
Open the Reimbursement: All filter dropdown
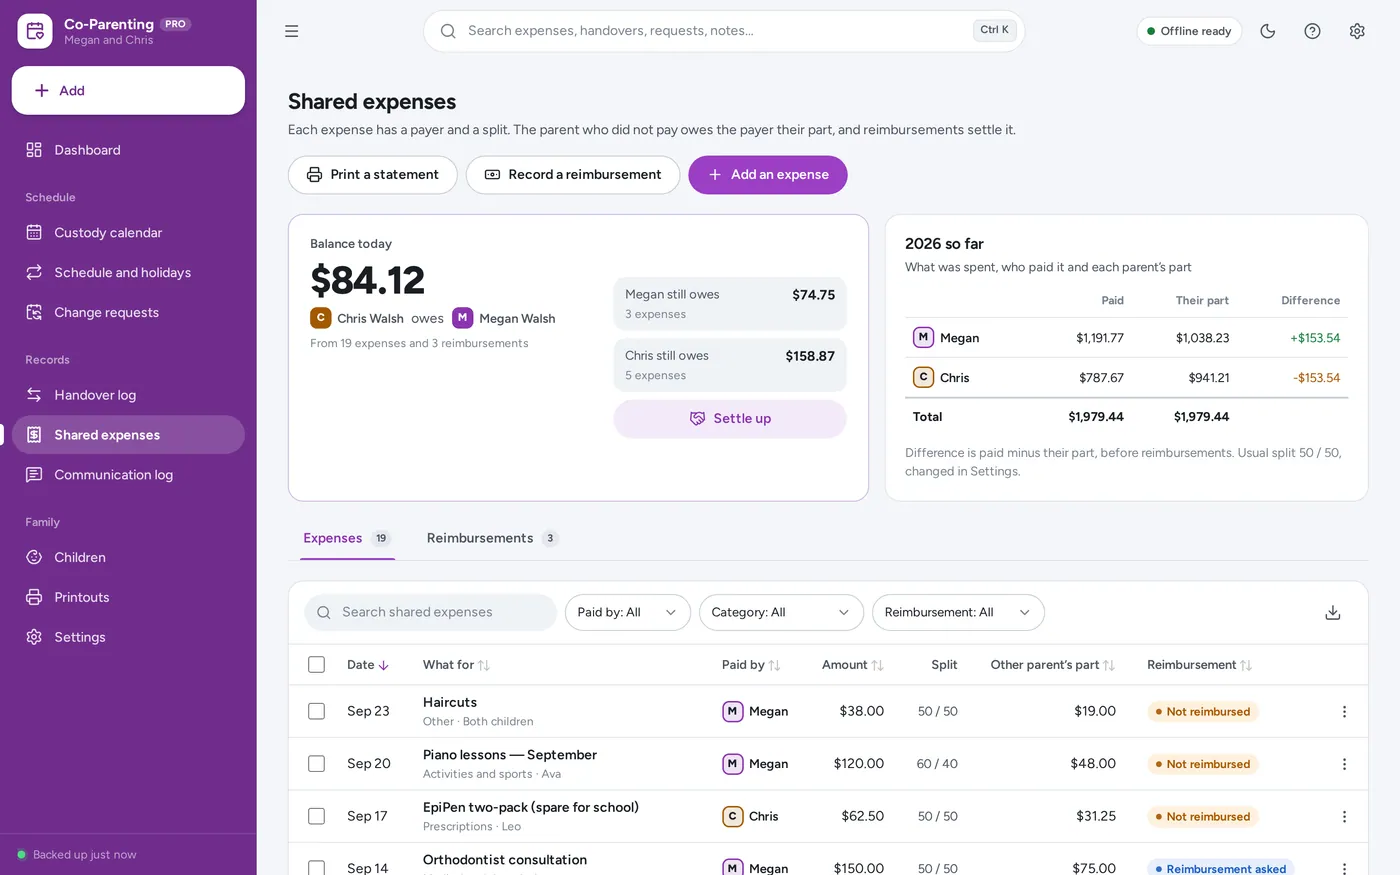(958, 612)
